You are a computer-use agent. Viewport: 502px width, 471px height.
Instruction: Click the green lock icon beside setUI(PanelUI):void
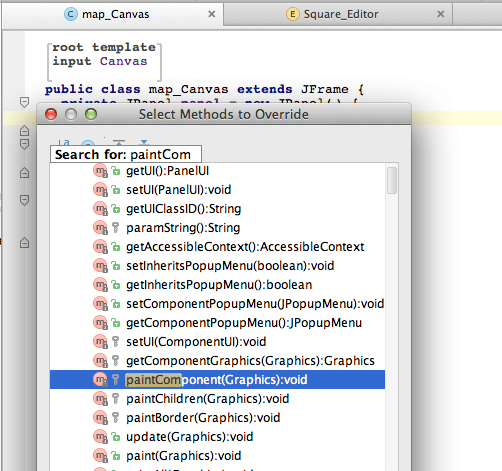point(116,190)
